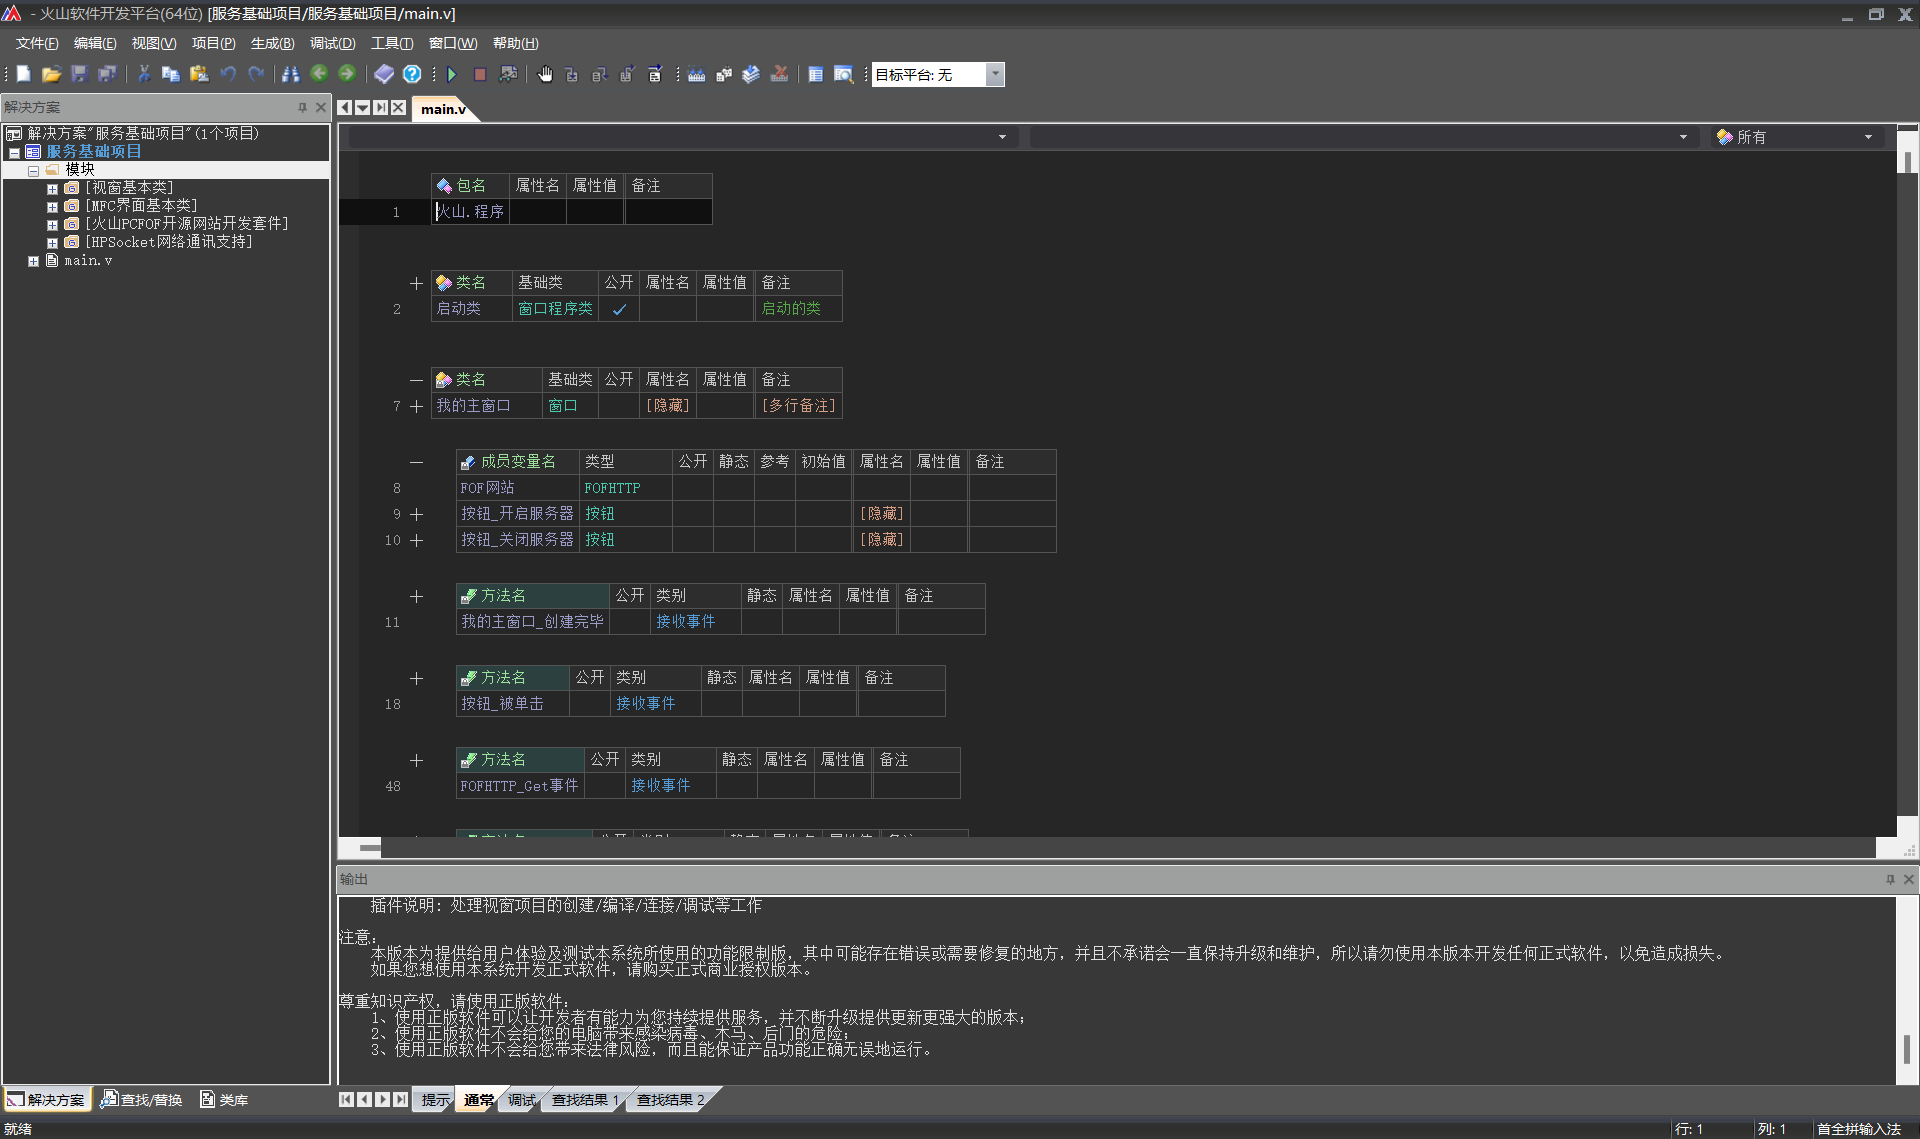Expand the [视窗基本类] module node
1920x1139 pixels.
pyautogui.click(x=52, y=188)
